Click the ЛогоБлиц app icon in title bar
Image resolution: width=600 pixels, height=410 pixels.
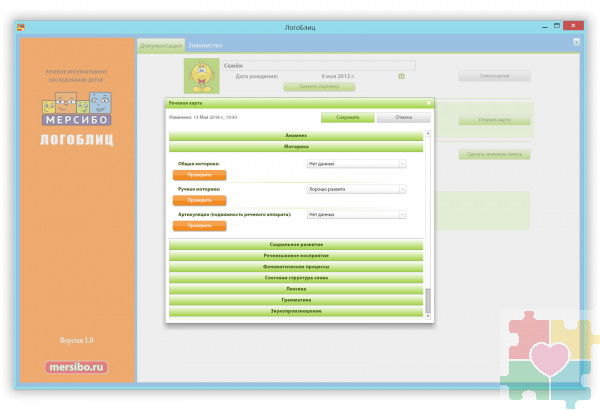click(21, 27)
